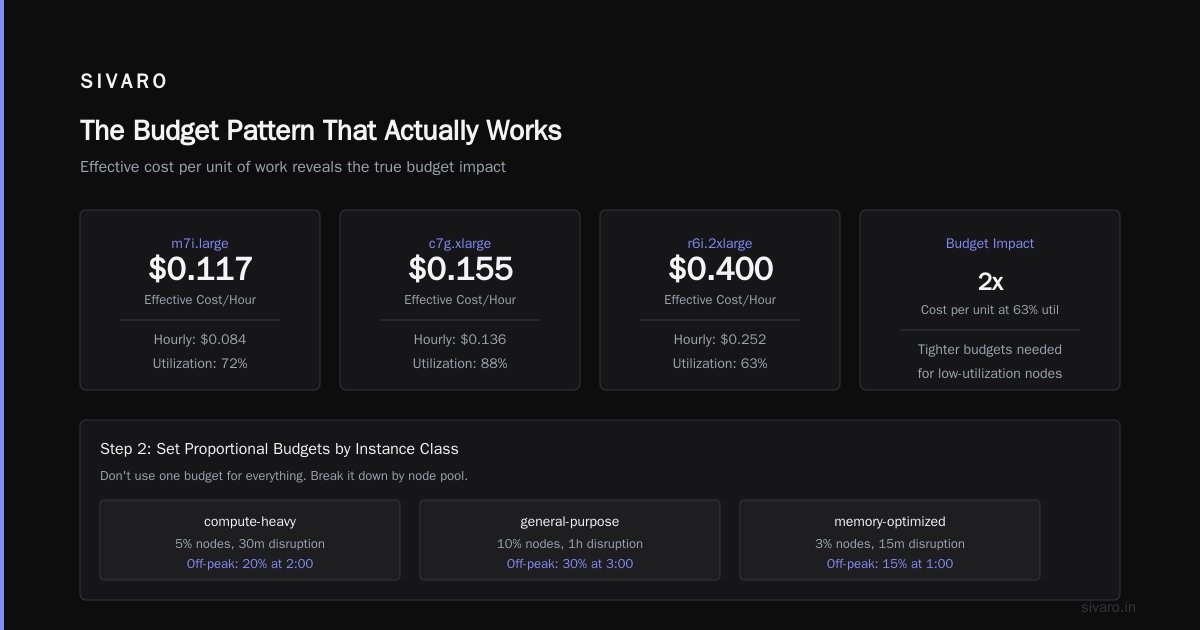Click 'Effective Cost/Hour' under $0.400
Image resolution: width=1200 pixels, height=630 pixels.
(x=720, y=300)
